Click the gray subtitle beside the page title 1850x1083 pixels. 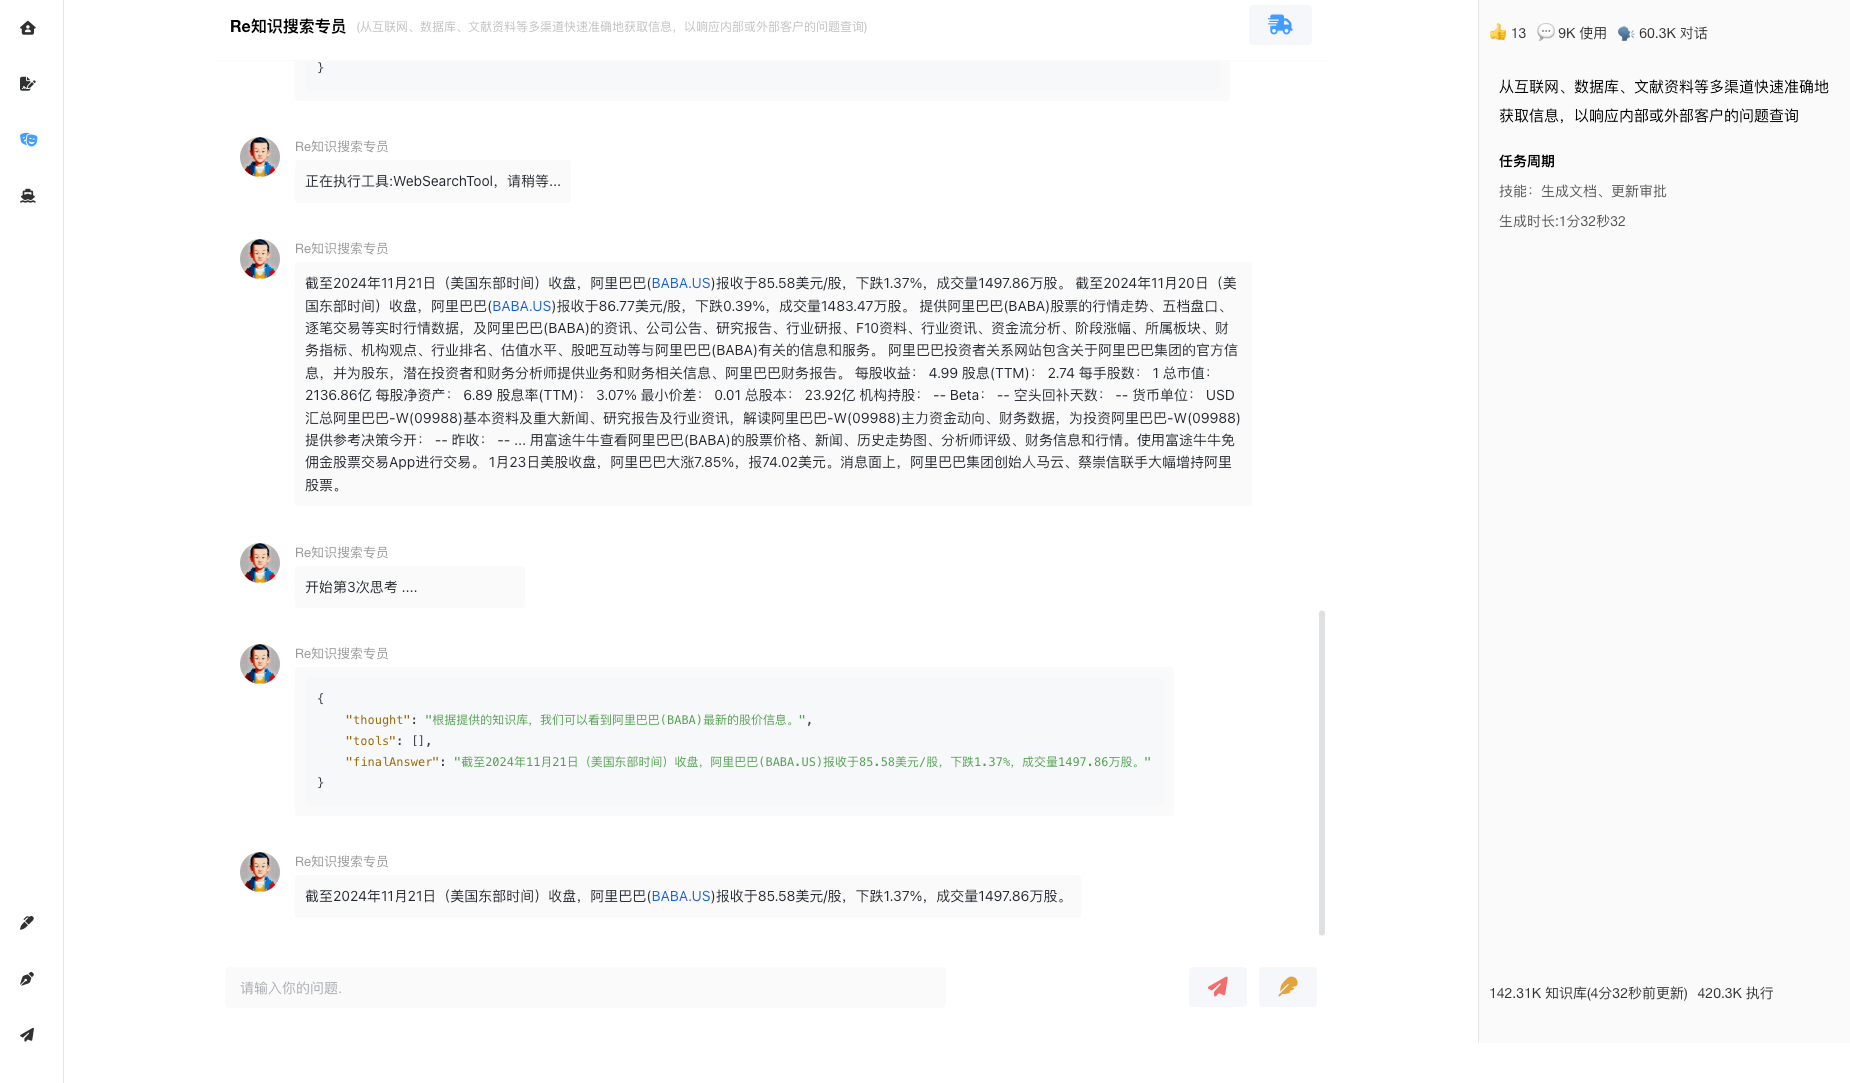coord(612,27)
